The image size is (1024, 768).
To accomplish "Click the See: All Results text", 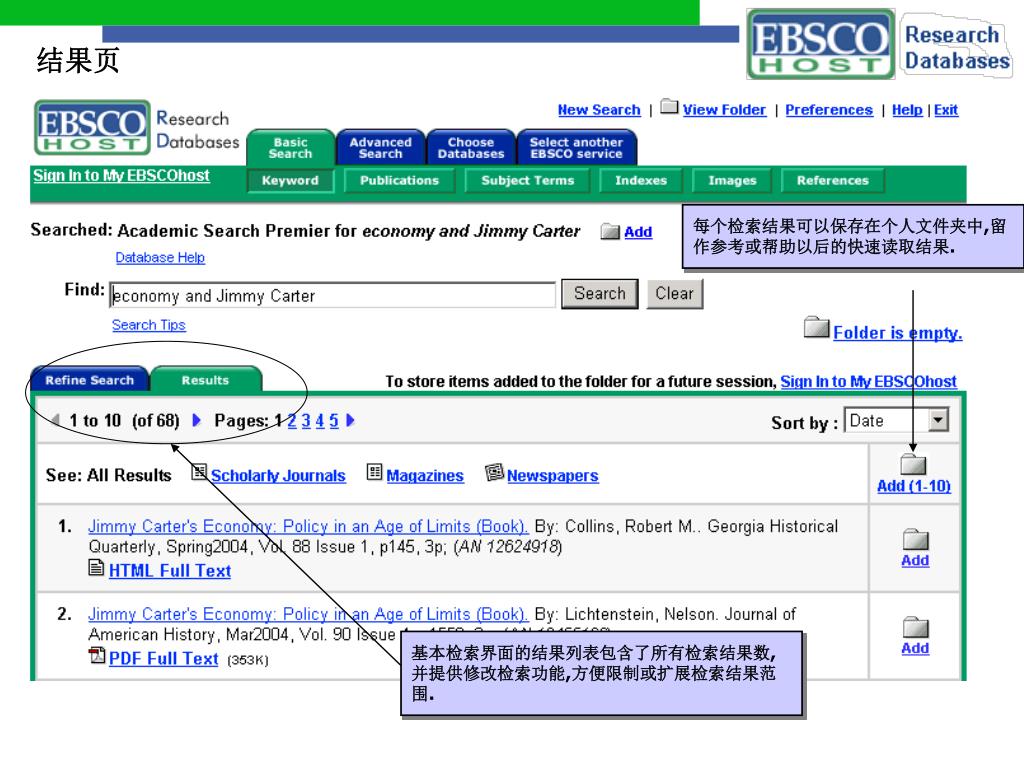I will pos(108,475).
